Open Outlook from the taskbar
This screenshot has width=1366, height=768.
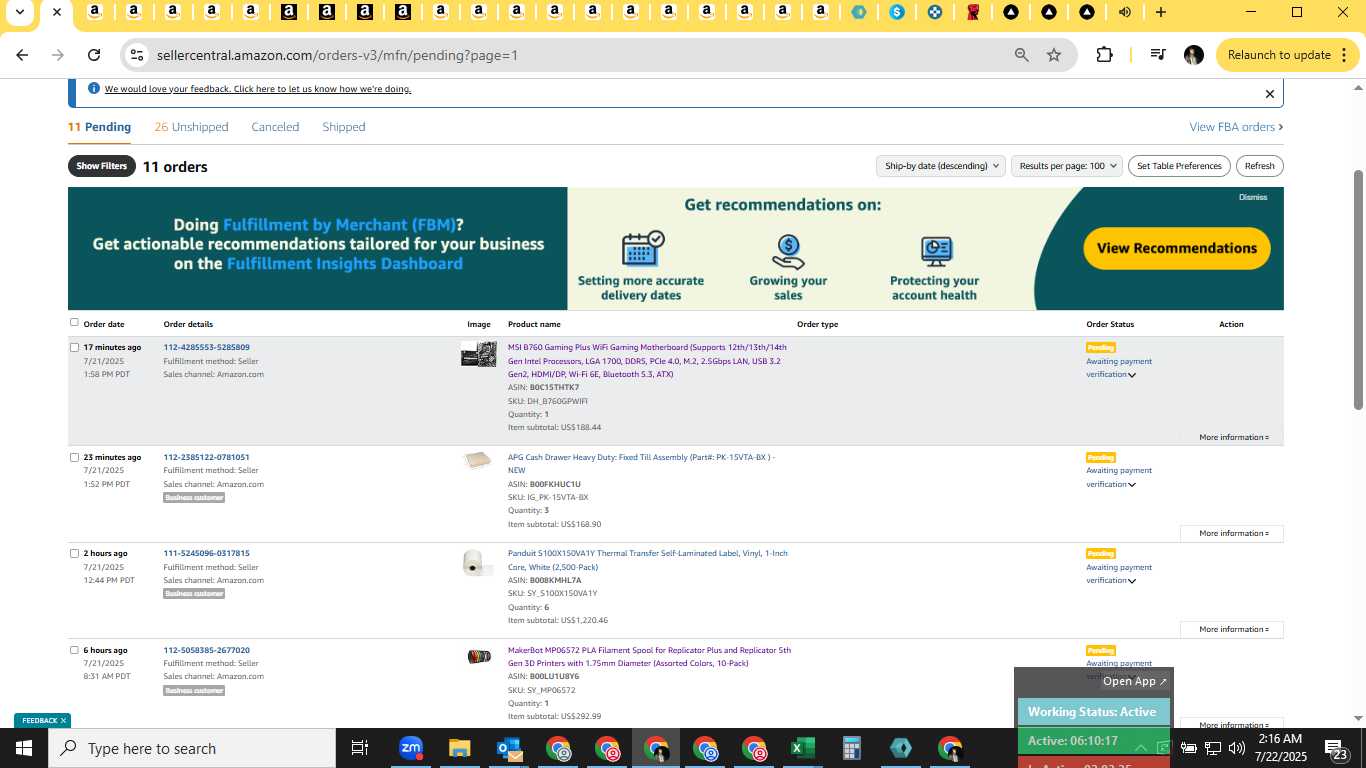[x=509, y=748]
